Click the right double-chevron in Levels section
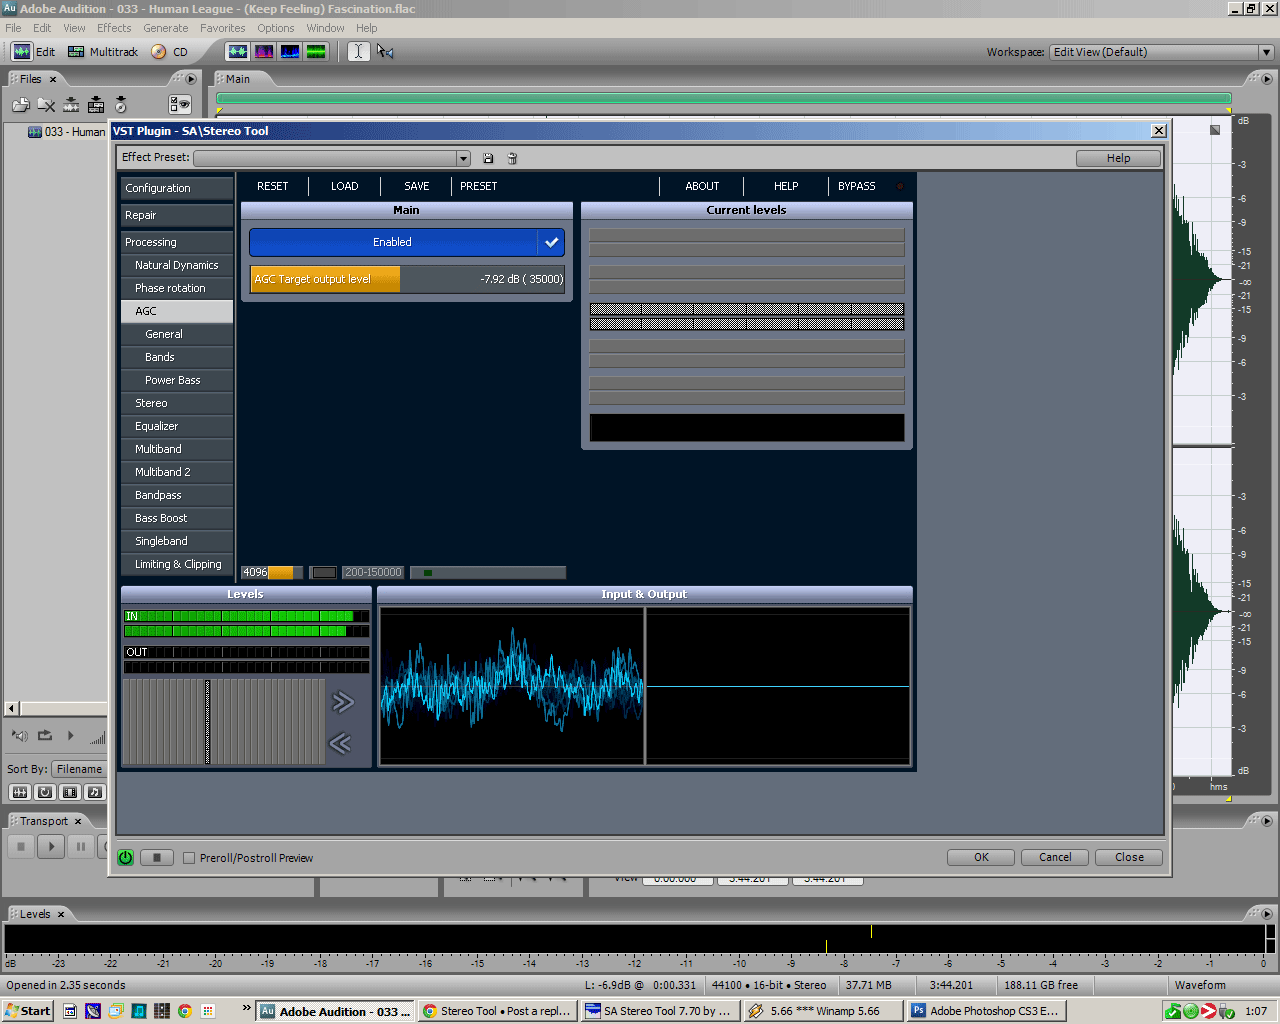This screenshot has height=1024, width=1280. [x=343, y=702]
